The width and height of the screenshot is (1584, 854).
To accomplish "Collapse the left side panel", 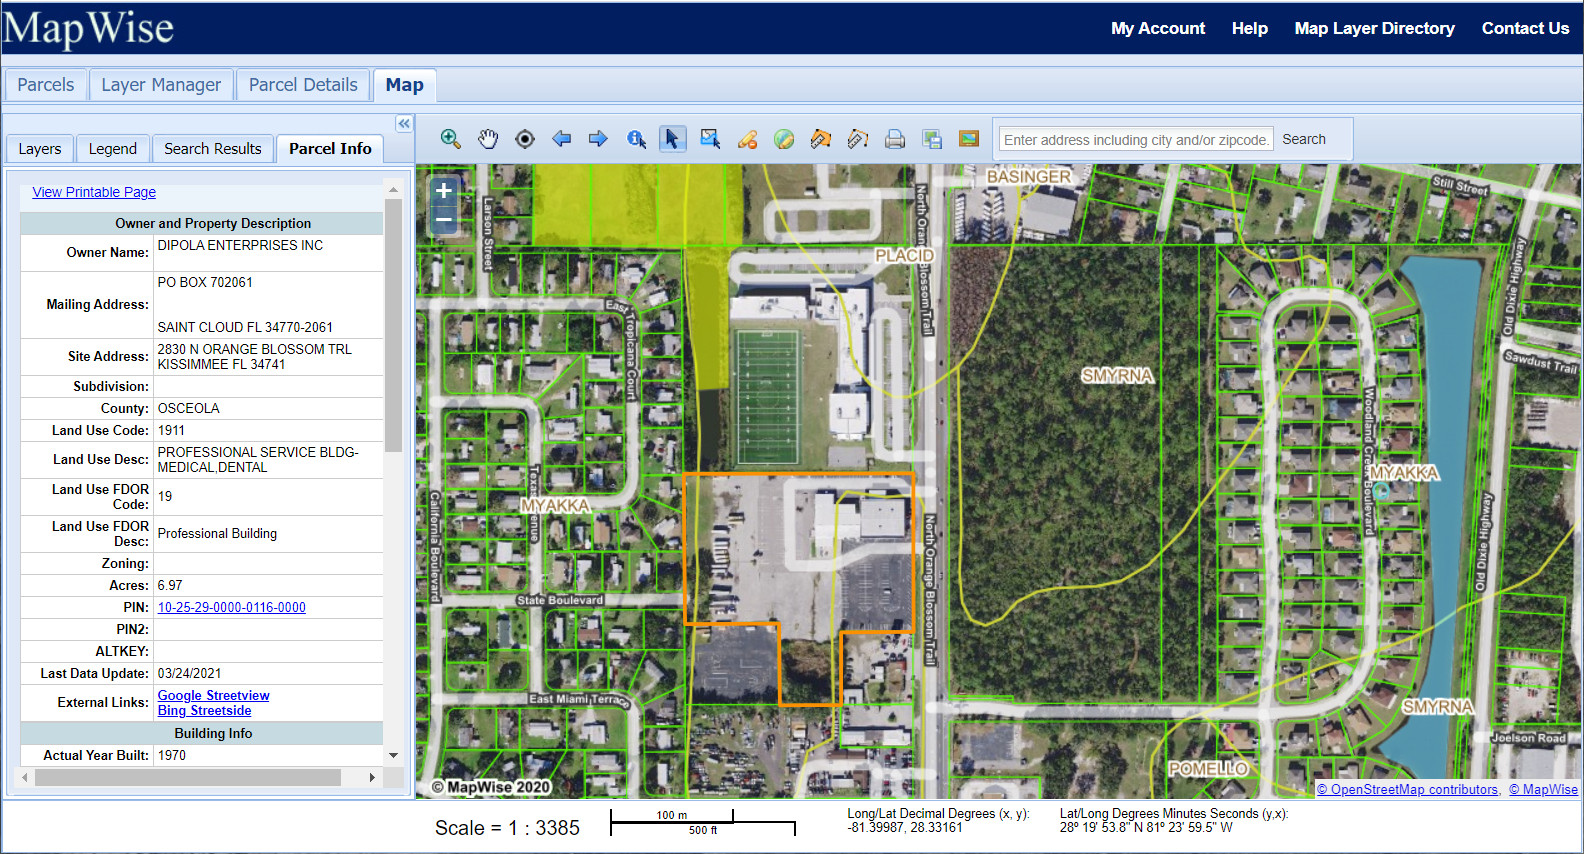I will 404,124.
